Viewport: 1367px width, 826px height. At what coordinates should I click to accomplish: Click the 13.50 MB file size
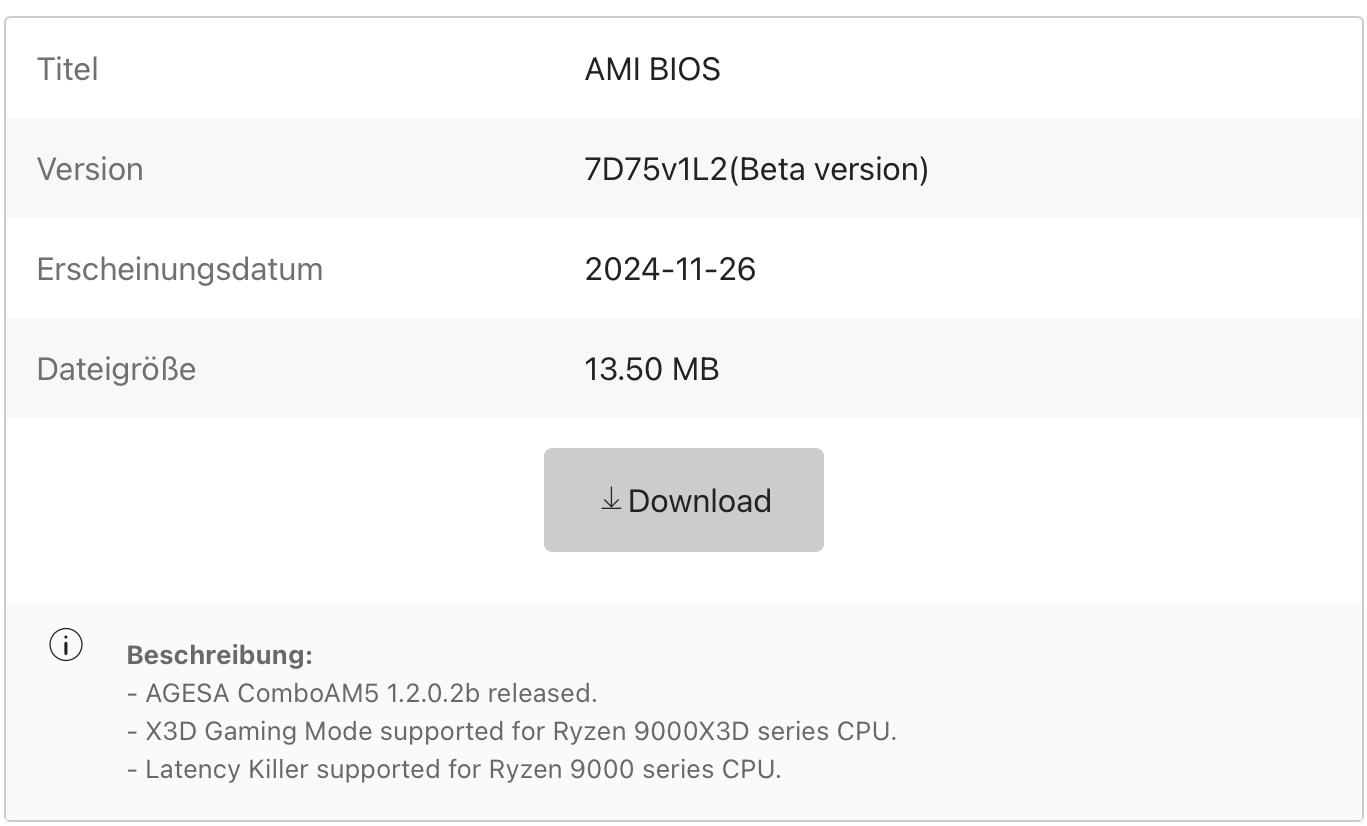click(x=651, y=369)
